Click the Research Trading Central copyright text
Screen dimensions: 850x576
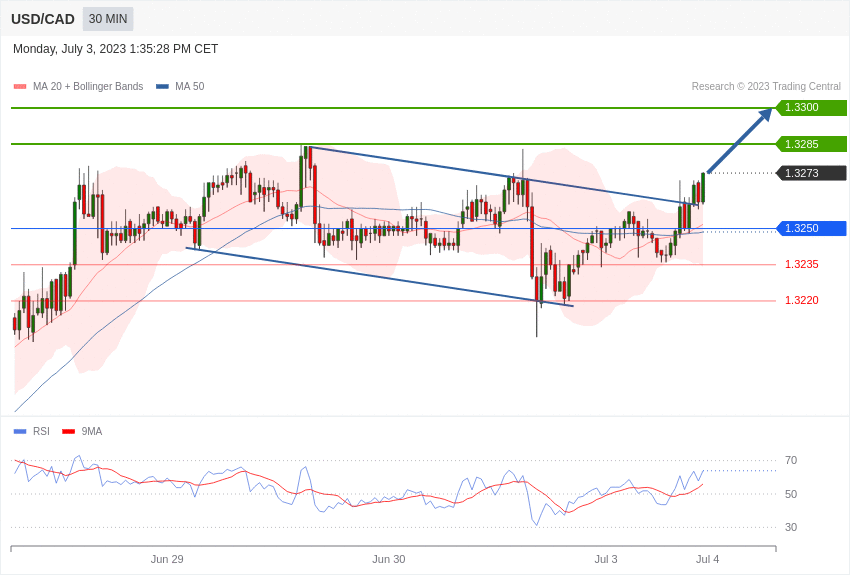pyautogui.click(x=766, y=87)
